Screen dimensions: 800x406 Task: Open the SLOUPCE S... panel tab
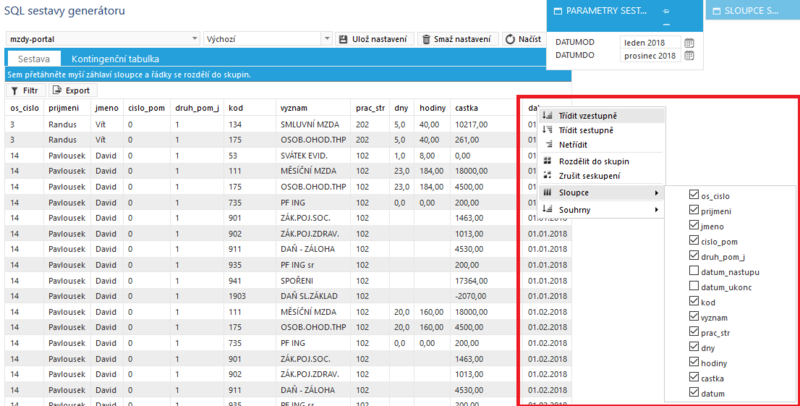click(x=753, y=11)
